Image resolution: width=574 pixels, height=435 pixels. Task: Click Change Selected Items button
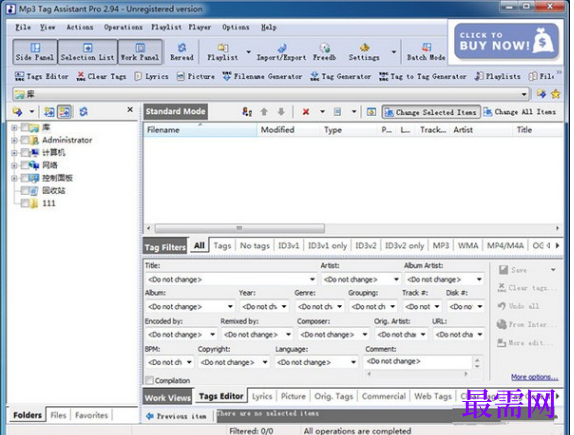tap(431, 112)
